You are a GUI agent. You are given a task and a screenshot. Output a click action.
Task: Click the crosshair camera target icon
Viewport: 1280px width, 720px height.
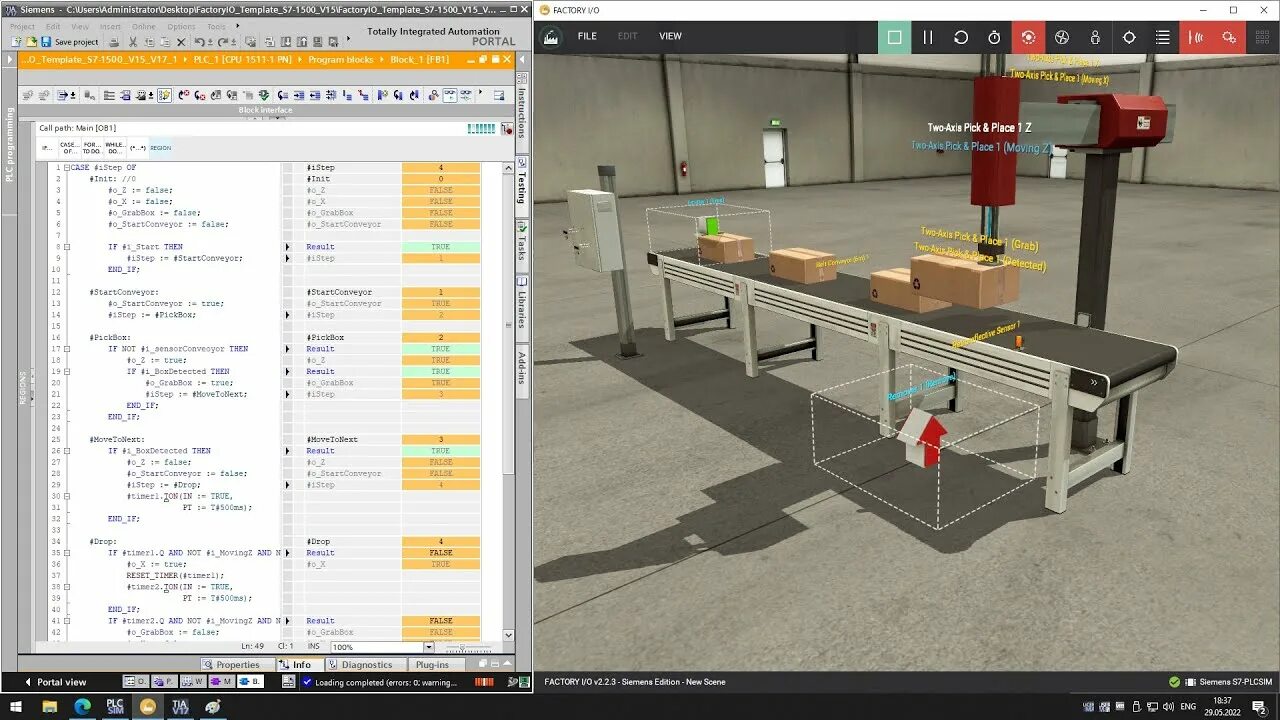point(1129,37)
